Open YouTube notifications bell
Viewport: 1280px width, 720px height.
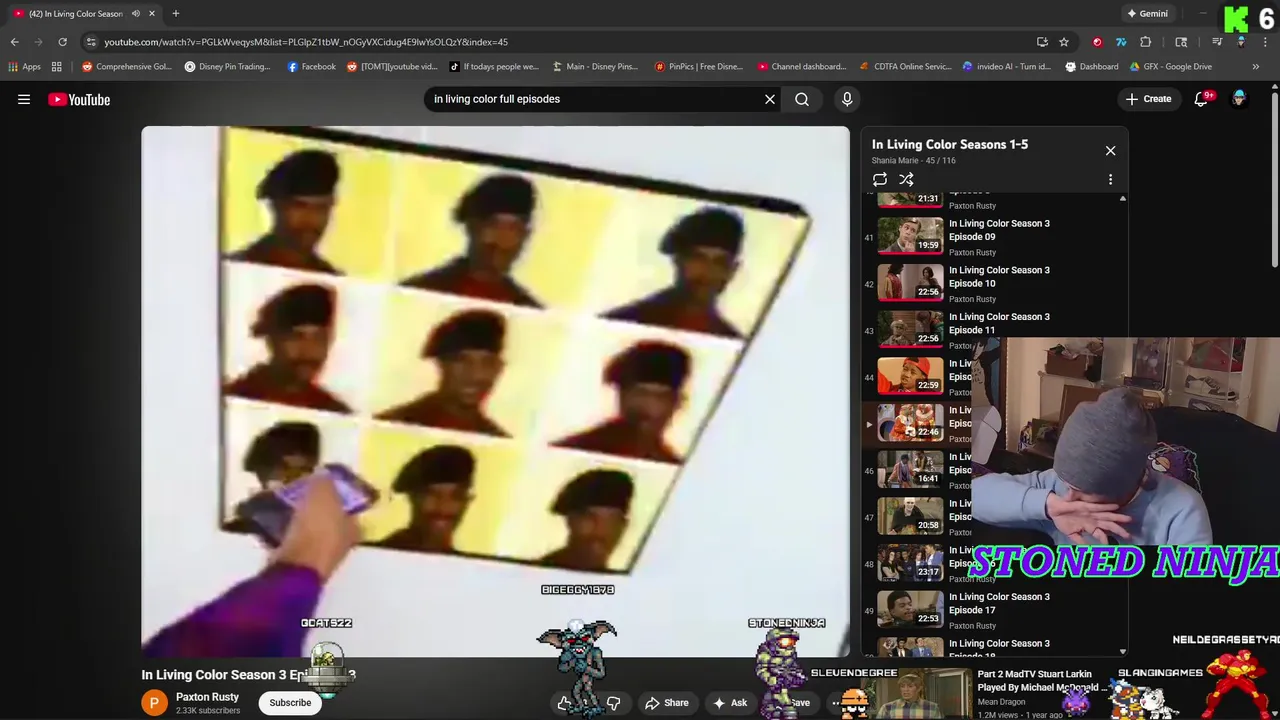point(1201,99)
